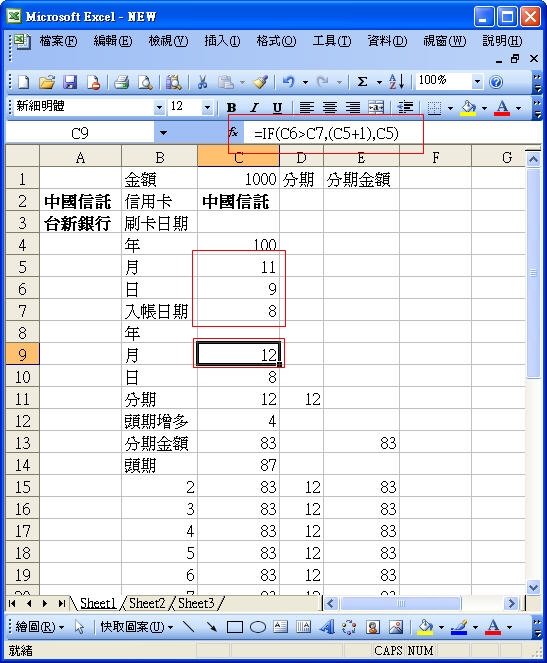547x663 pixels.
Task: Open the Name Box dropdown arrow
Action: [x=163, y=133]
